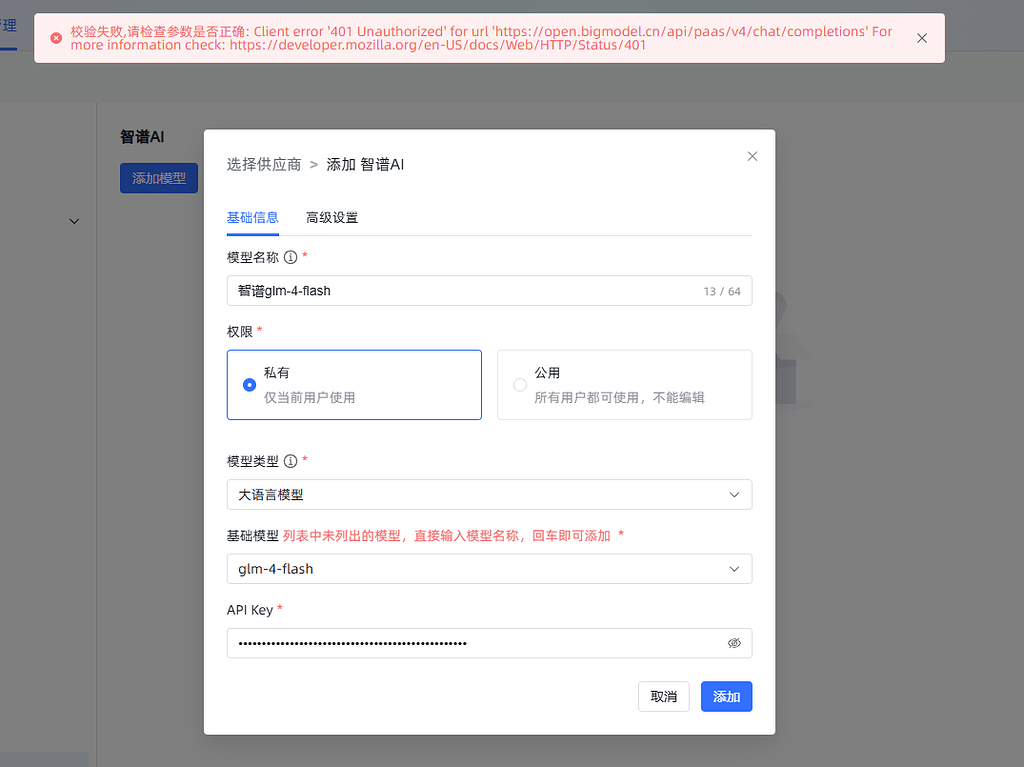The height and width of the screenshot is (767, 1024).
Task: Click the red error icon in the alert
Action: point(56,38)
